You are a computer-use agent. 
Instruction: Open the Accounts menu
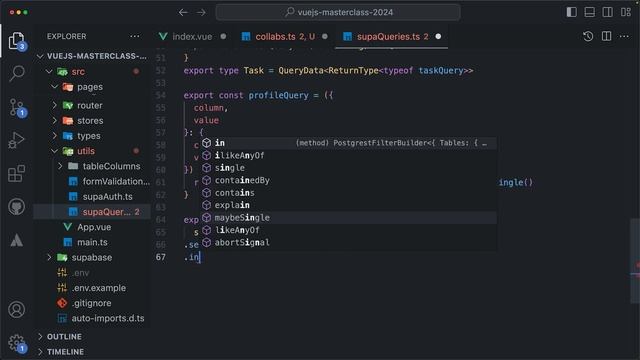(x=17, y=310)
